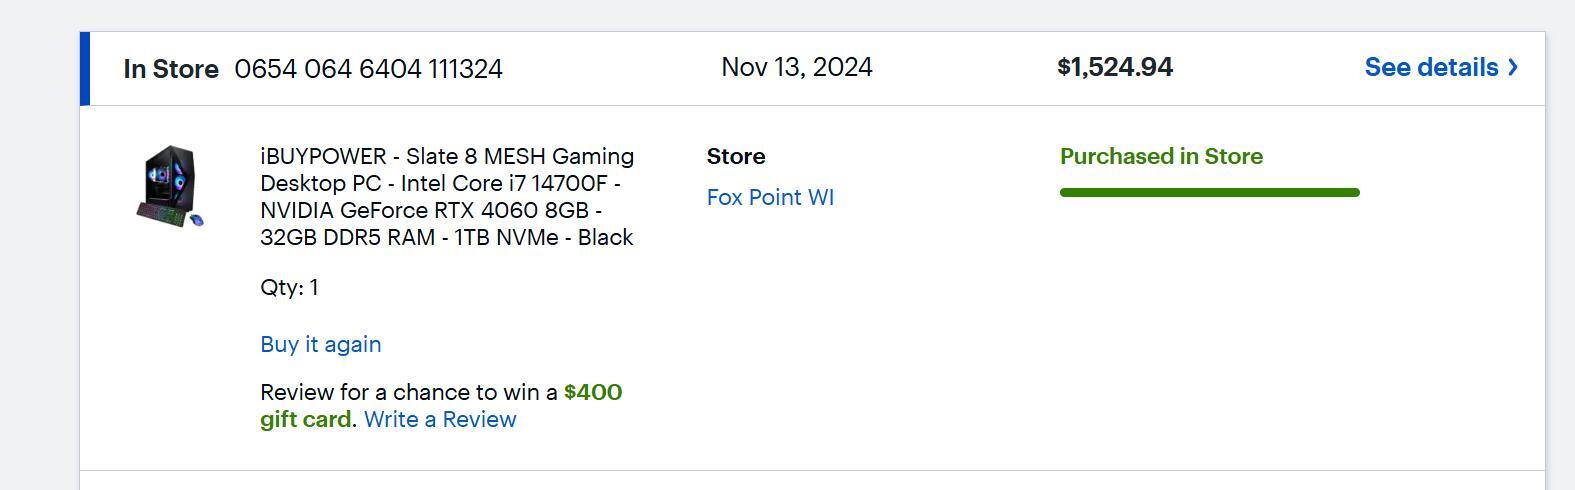Click the Purchased in Store status text
Viewport: 1575px width, 490px height.
coord(1161,156)
